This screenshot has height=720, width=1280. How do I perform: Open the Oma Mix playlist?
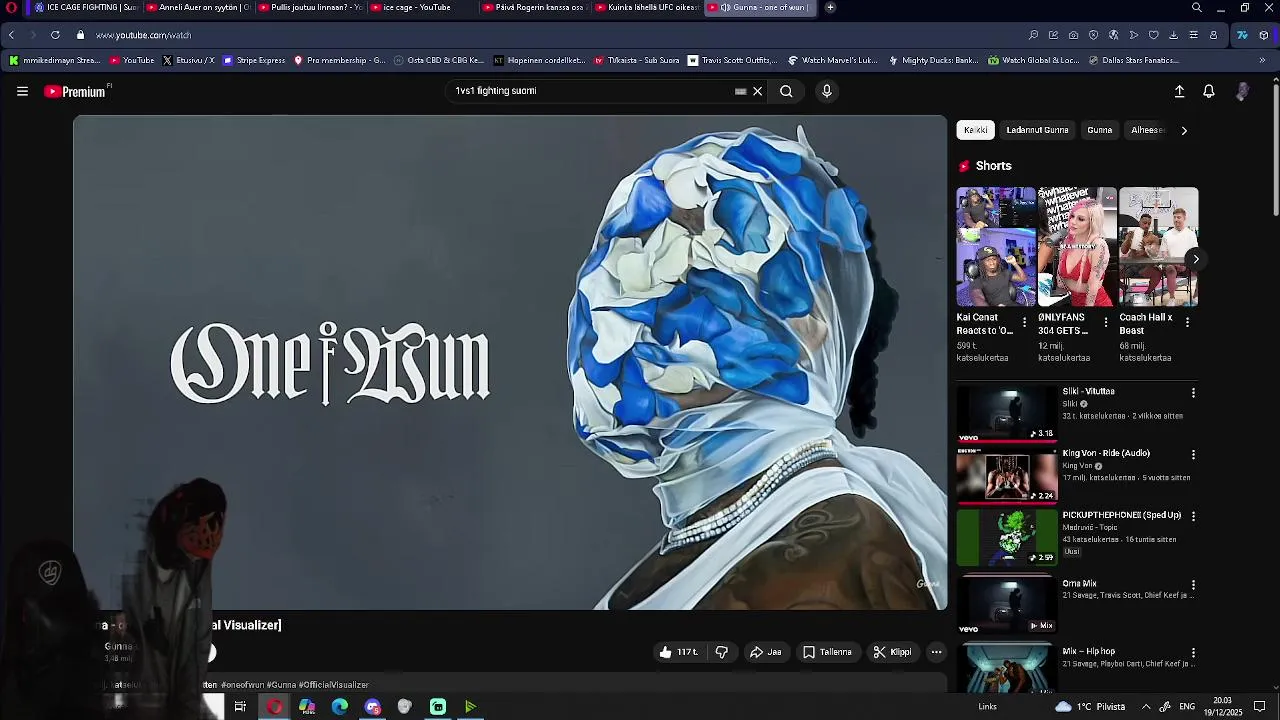click(x=1007, y=605)
